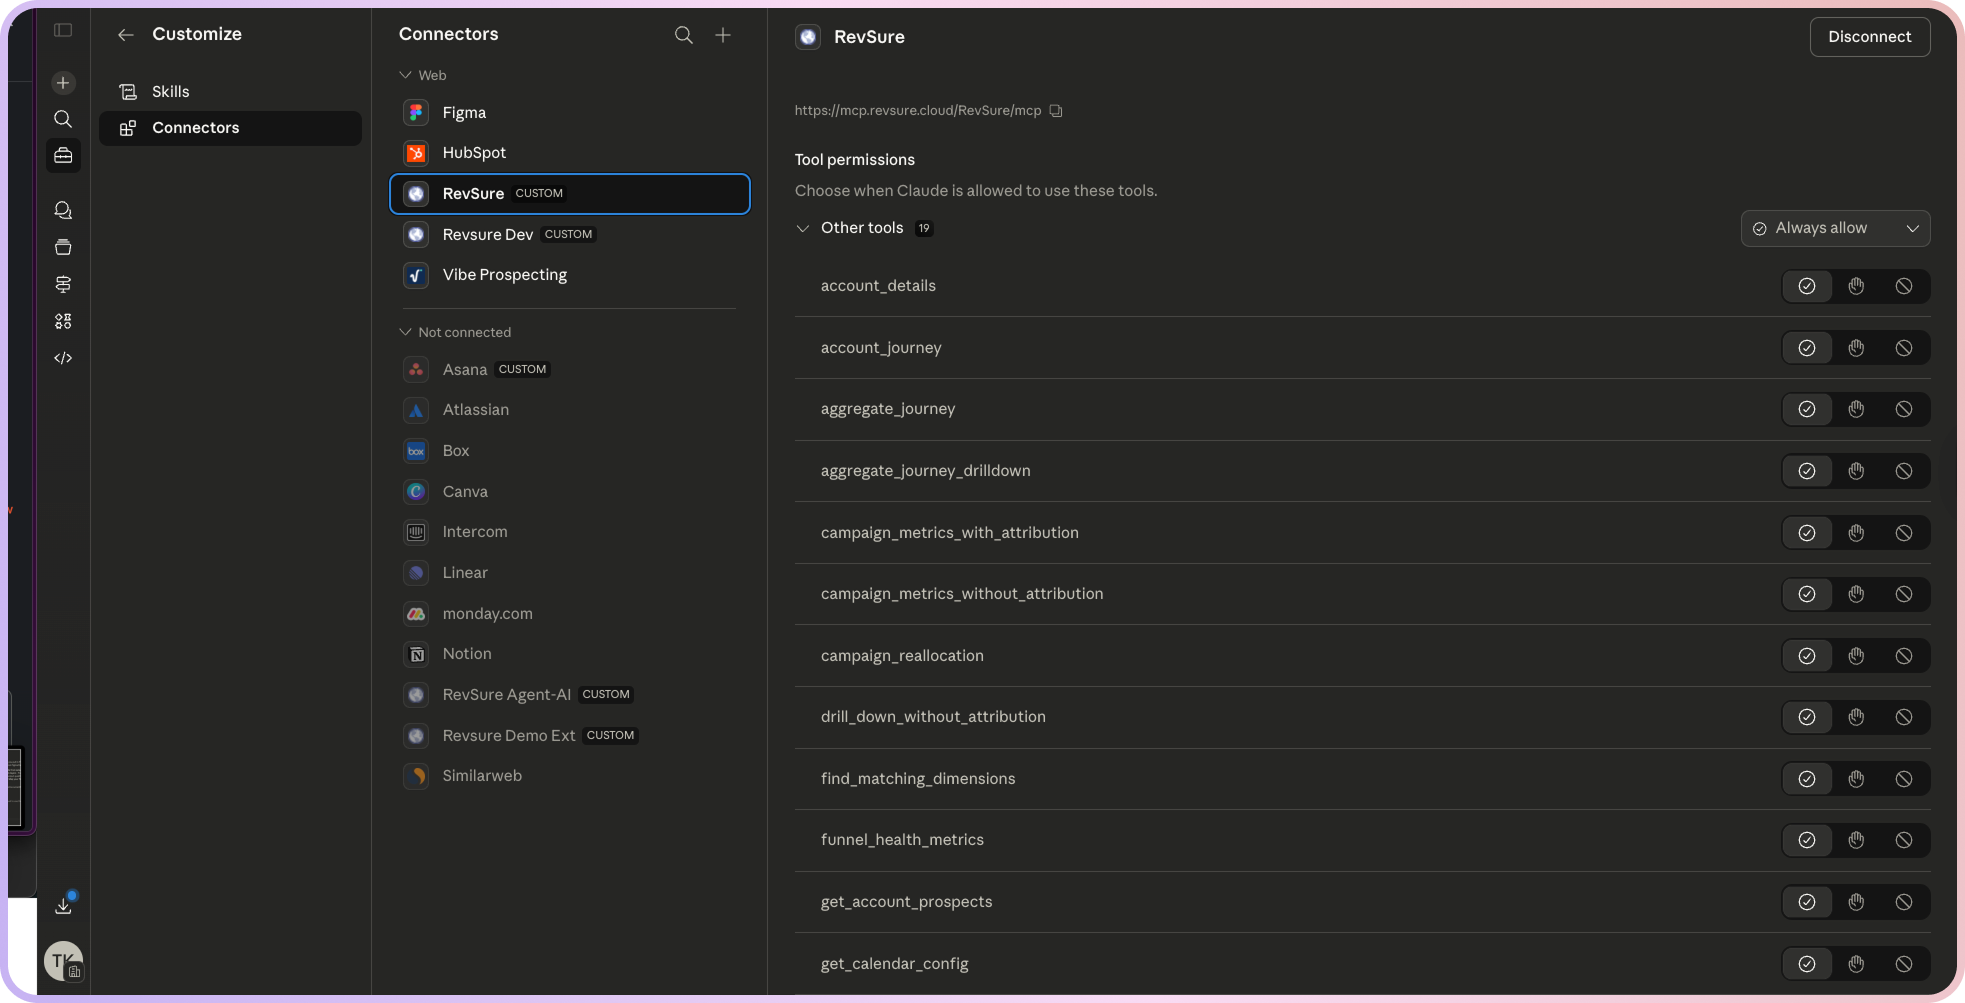Select the Linear connector
1965x1003 pixels.
click(569, 573)
